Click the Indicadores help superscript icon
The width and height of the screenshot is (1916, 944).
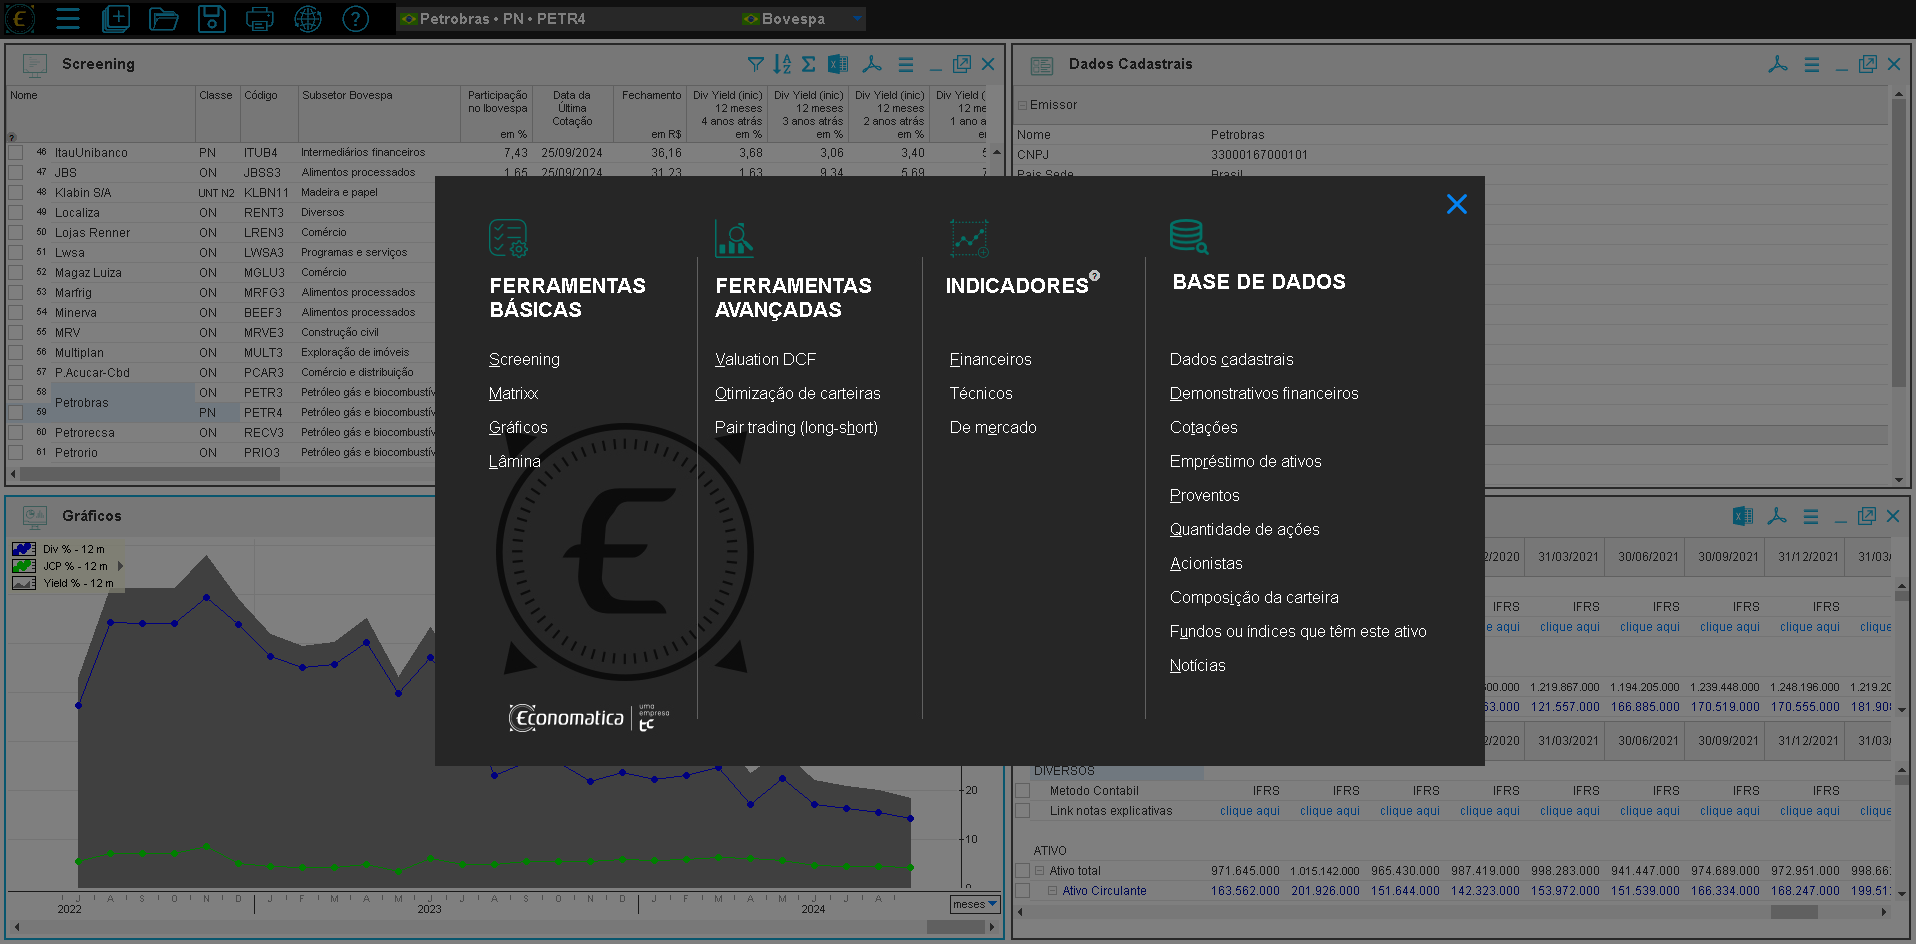[1094, 275]
